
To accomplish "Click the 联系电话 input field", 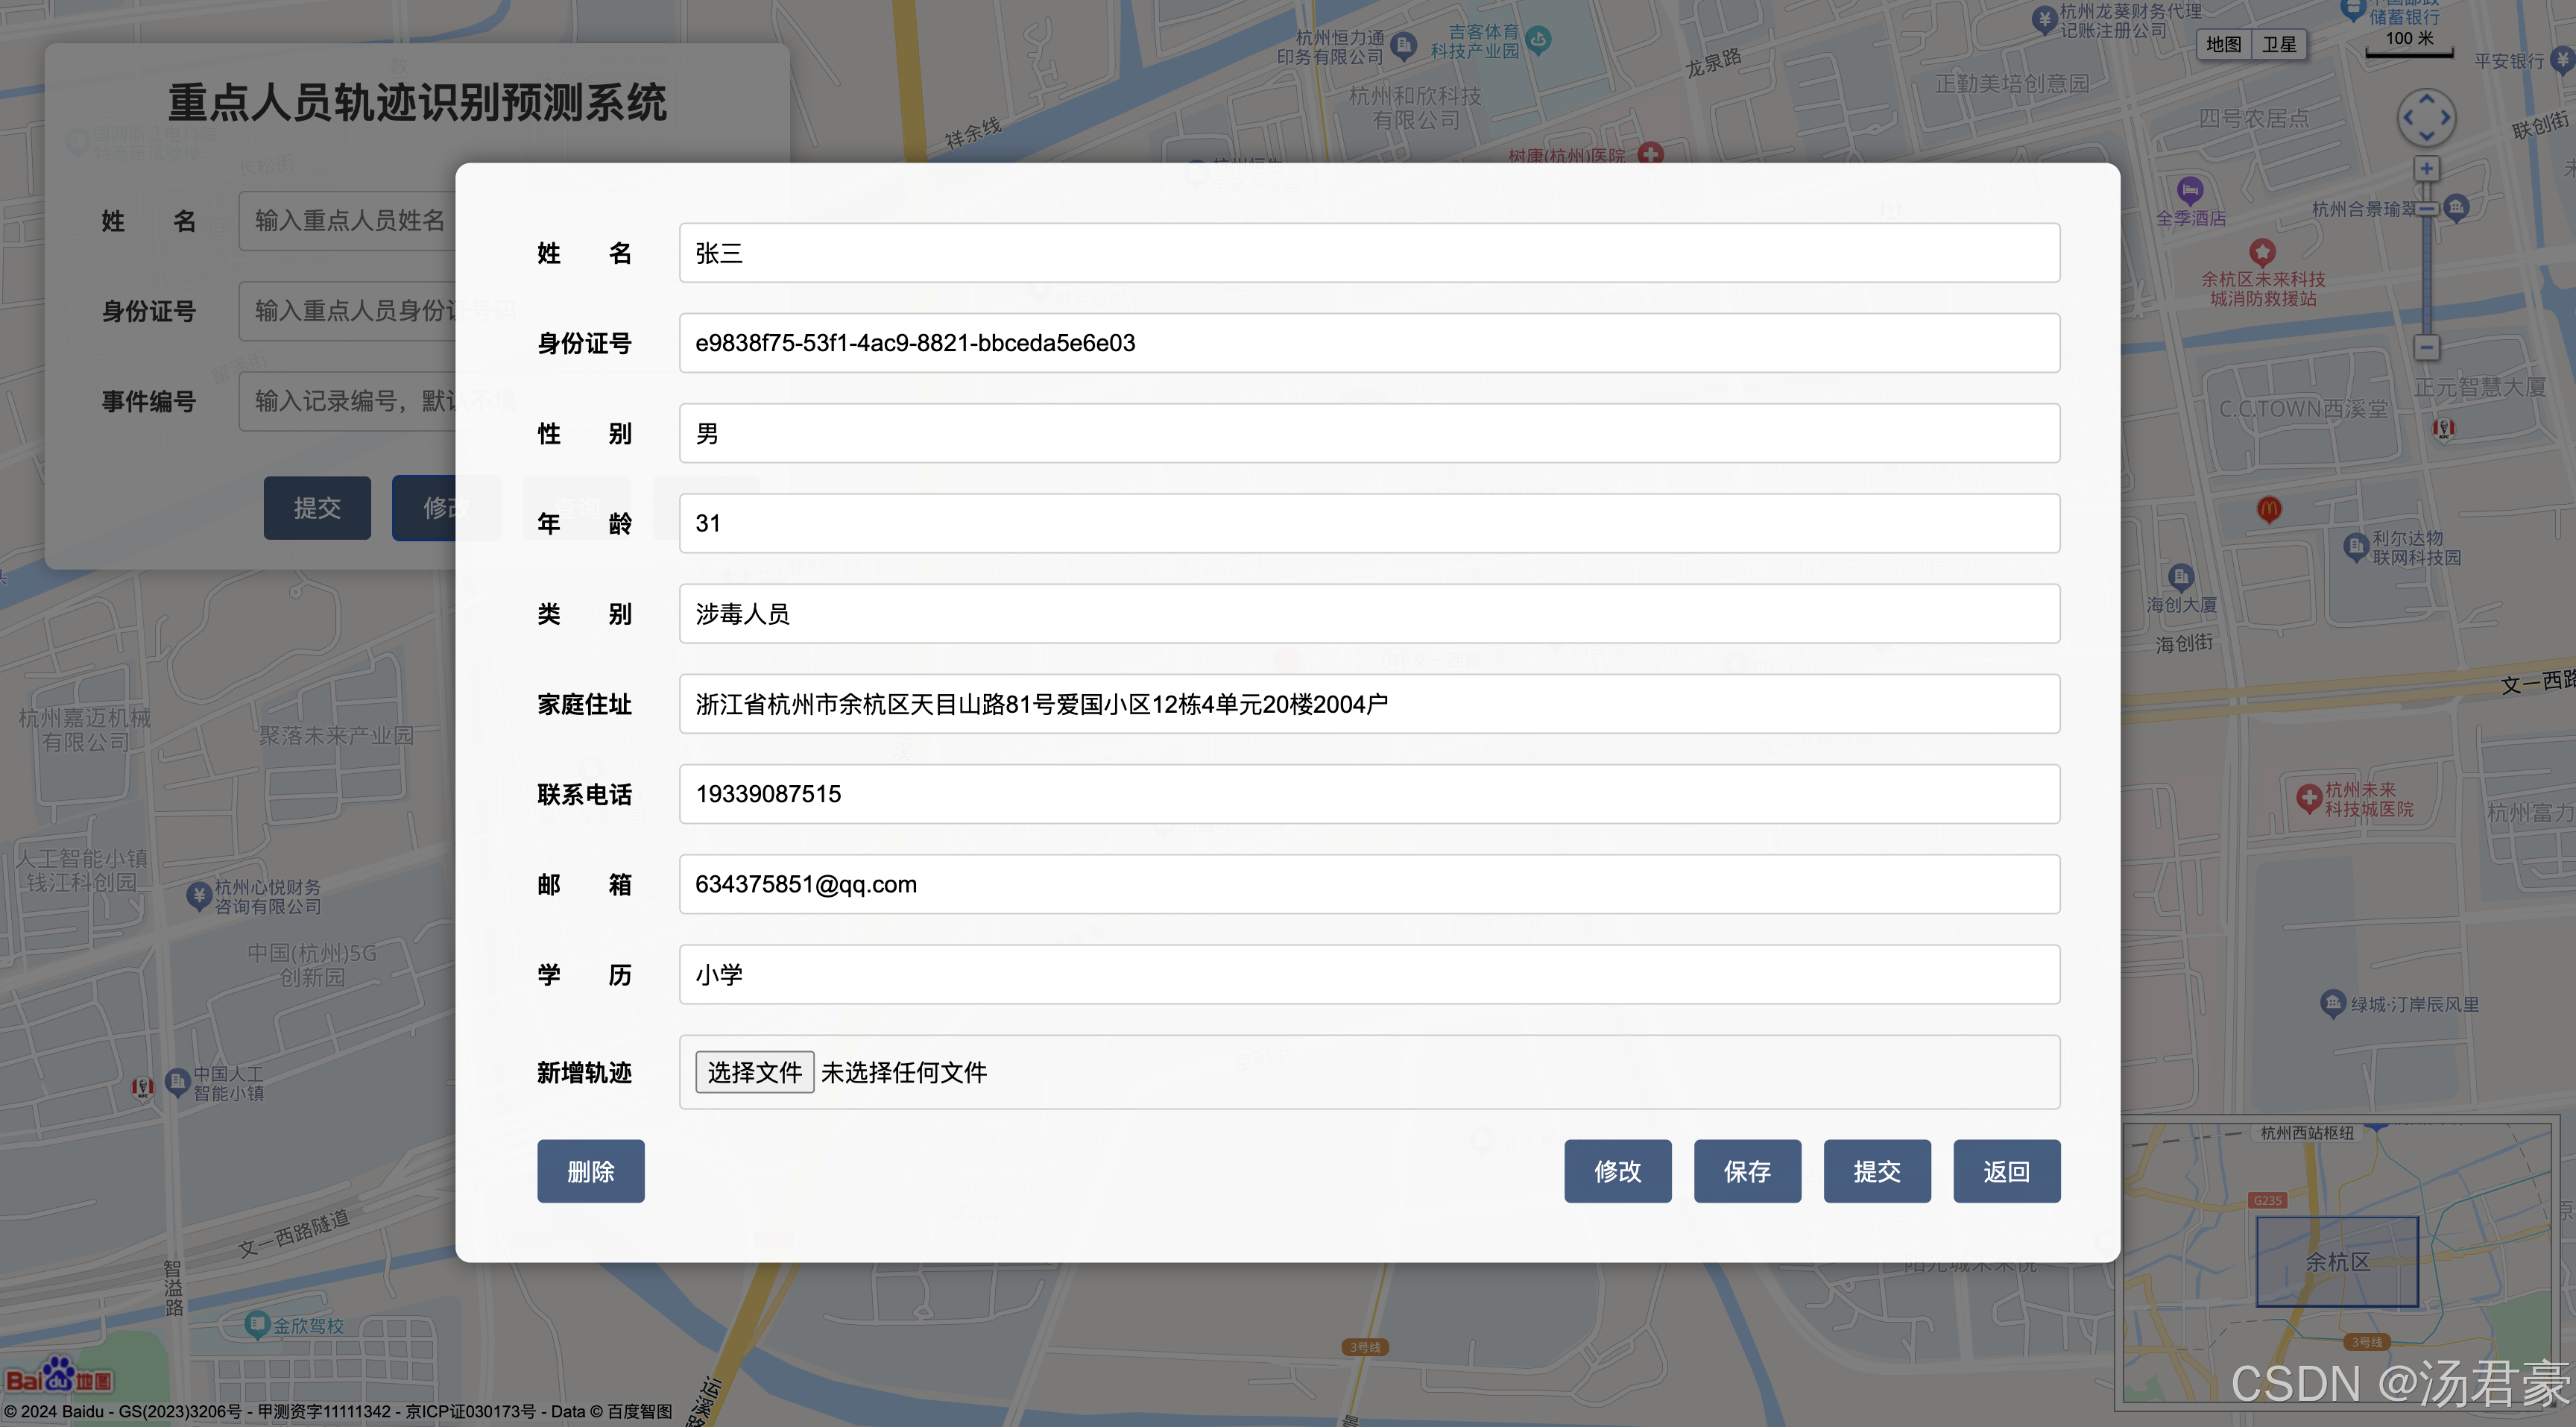I will point(1369,794).
